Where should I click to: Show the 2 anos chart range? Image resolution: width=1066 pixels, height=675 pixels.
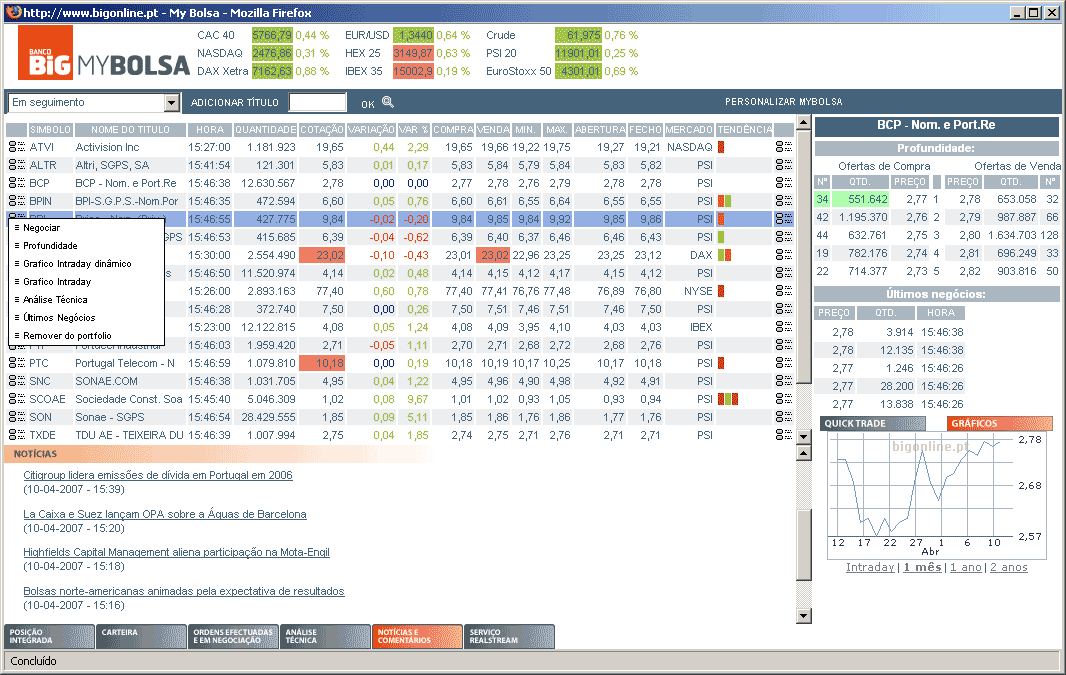(x=1009, y=567)
